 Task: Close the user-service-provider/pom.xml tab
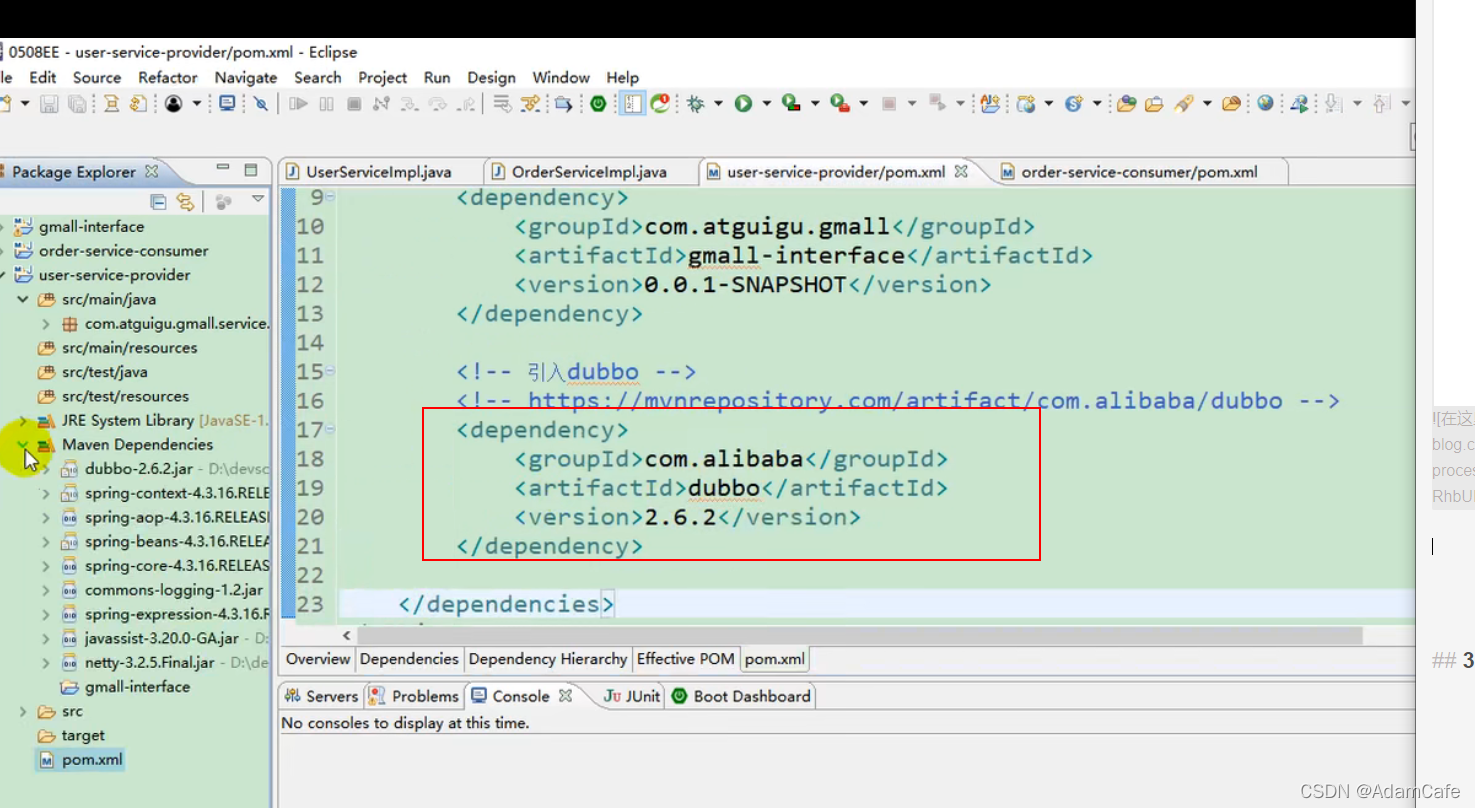pyautogui.click(x=961, y=171)
